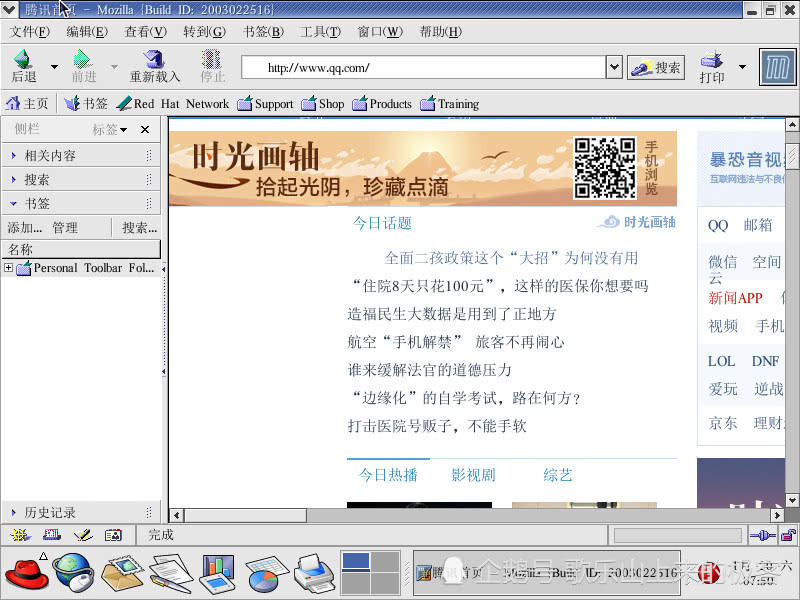
Task: Open the 工具(T) menu
Action: (x=320, y=32)
